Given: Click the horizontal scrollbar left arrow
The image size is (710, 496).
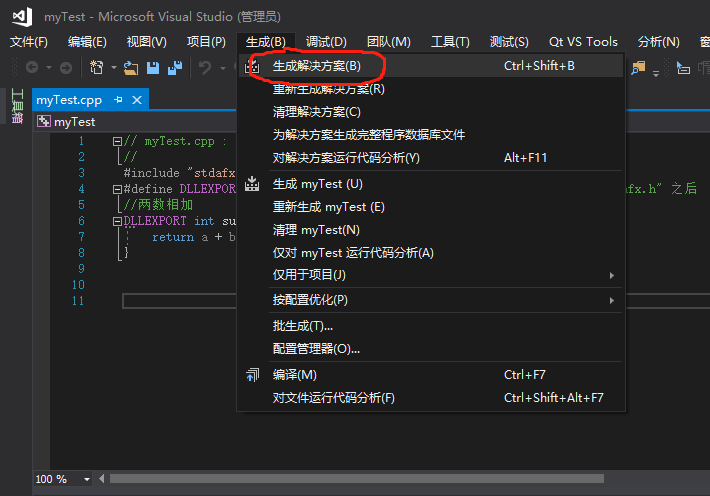Looking at the screenshot, I should (102, 479).
